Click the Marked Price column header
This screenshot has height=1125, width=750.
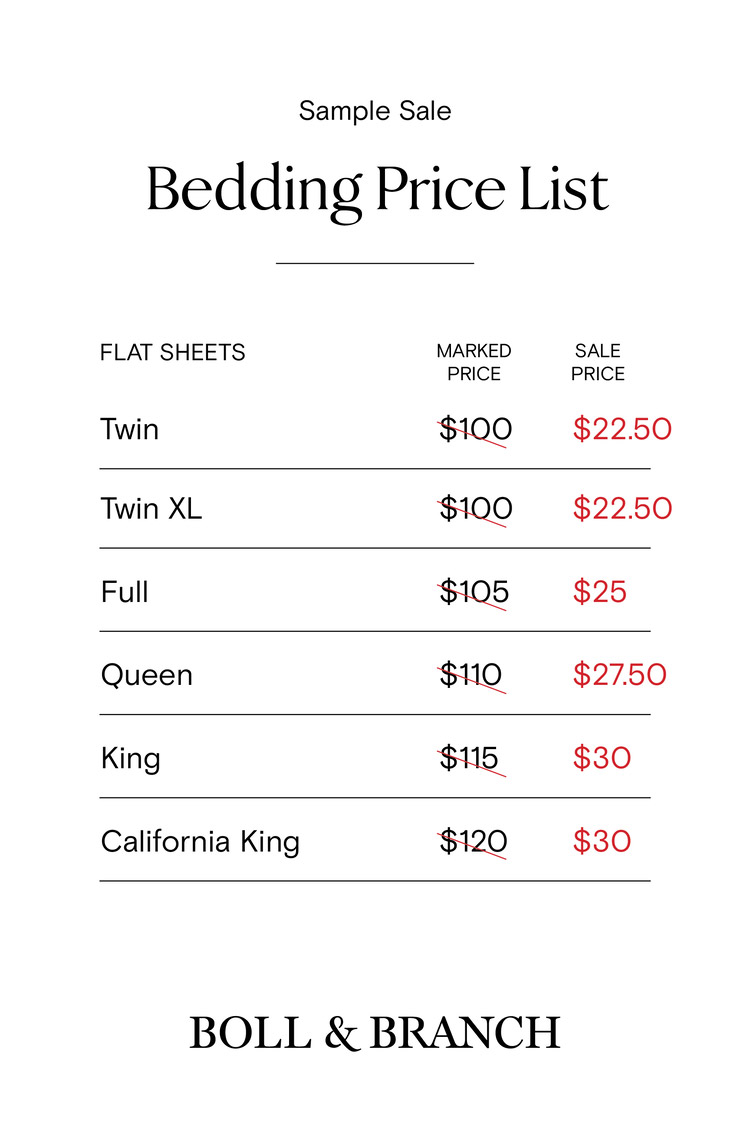click(x=474, y=362)
